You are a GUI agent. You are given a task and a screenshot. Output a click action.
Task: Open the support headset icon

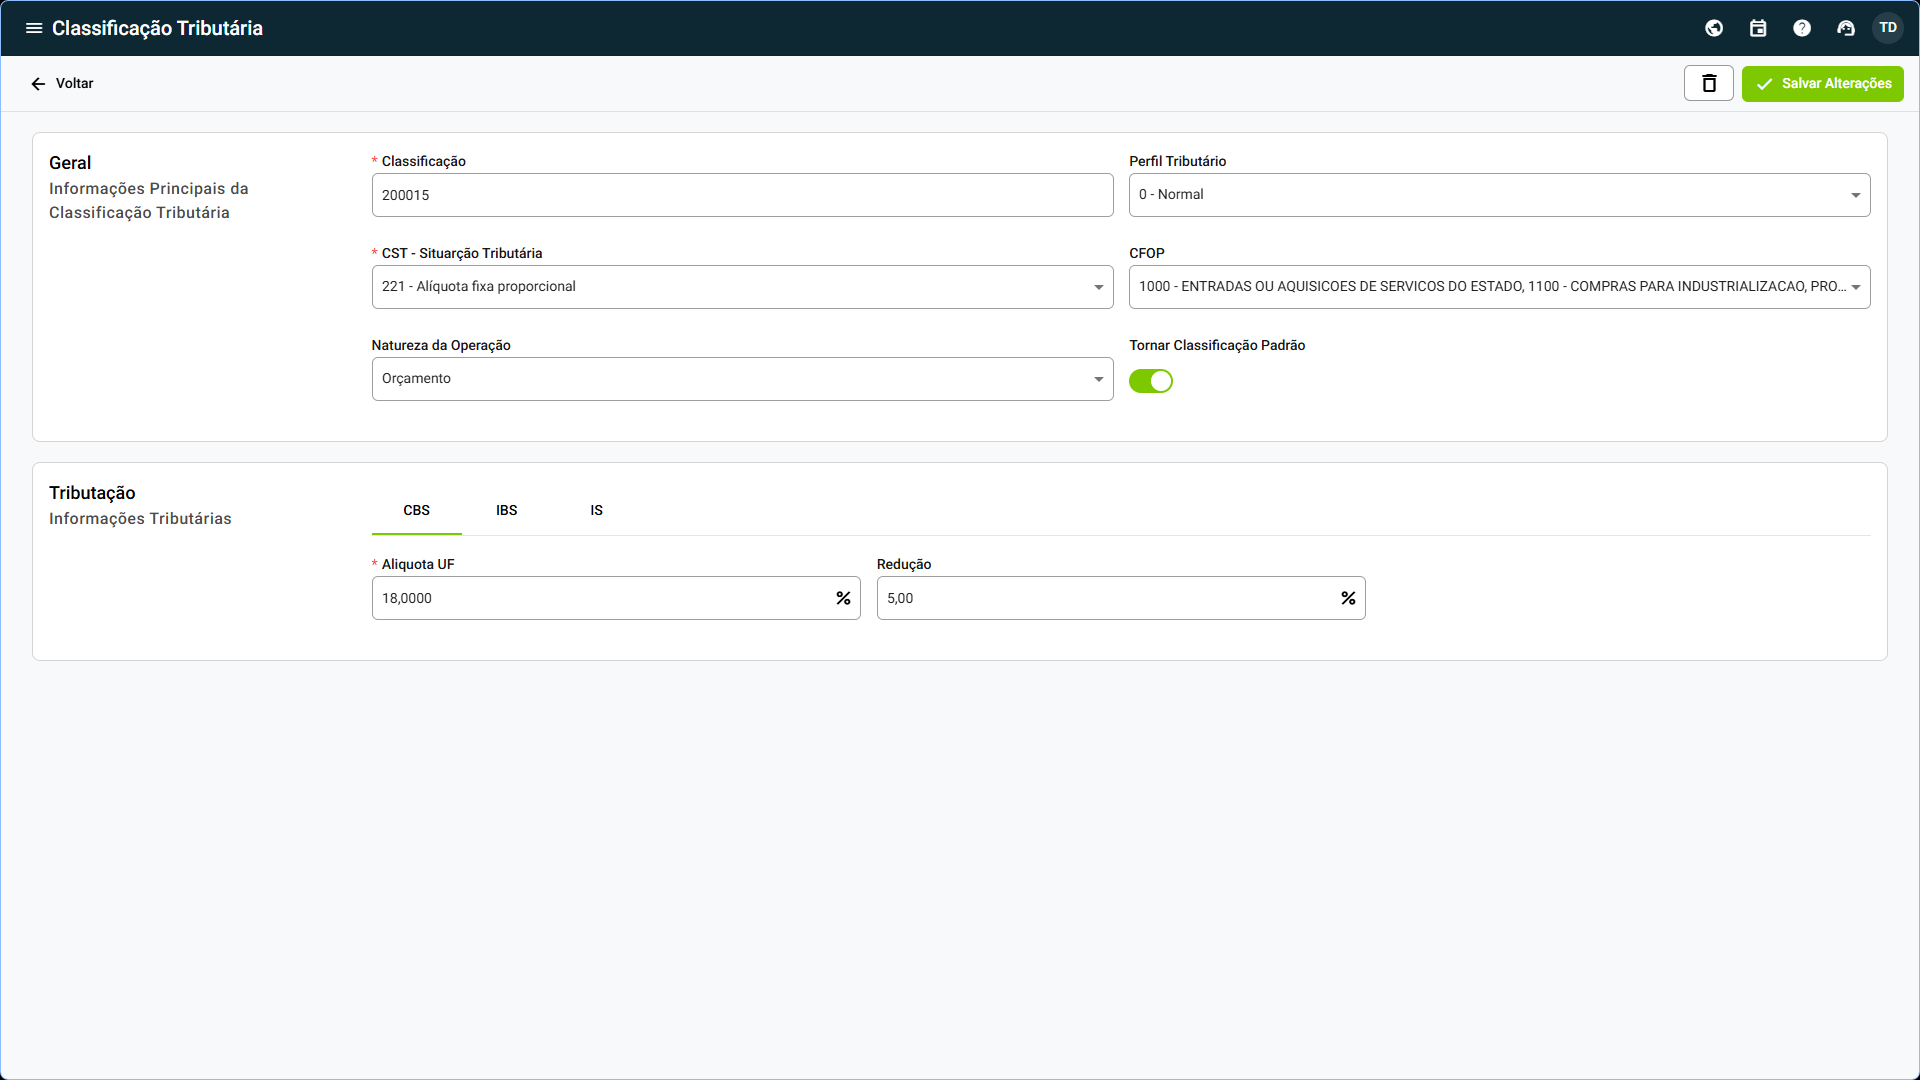tap(1846, 28)
